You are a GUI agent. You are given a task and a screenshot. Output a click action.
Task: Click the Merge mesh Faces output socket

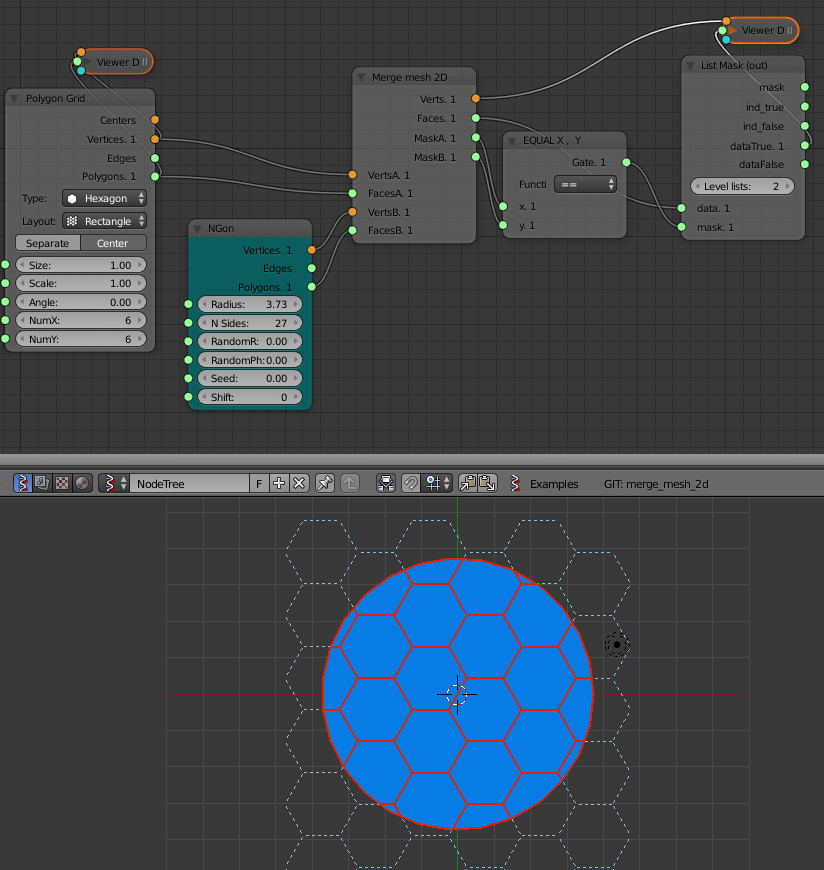pyautogui.click(x=476, y=118)
